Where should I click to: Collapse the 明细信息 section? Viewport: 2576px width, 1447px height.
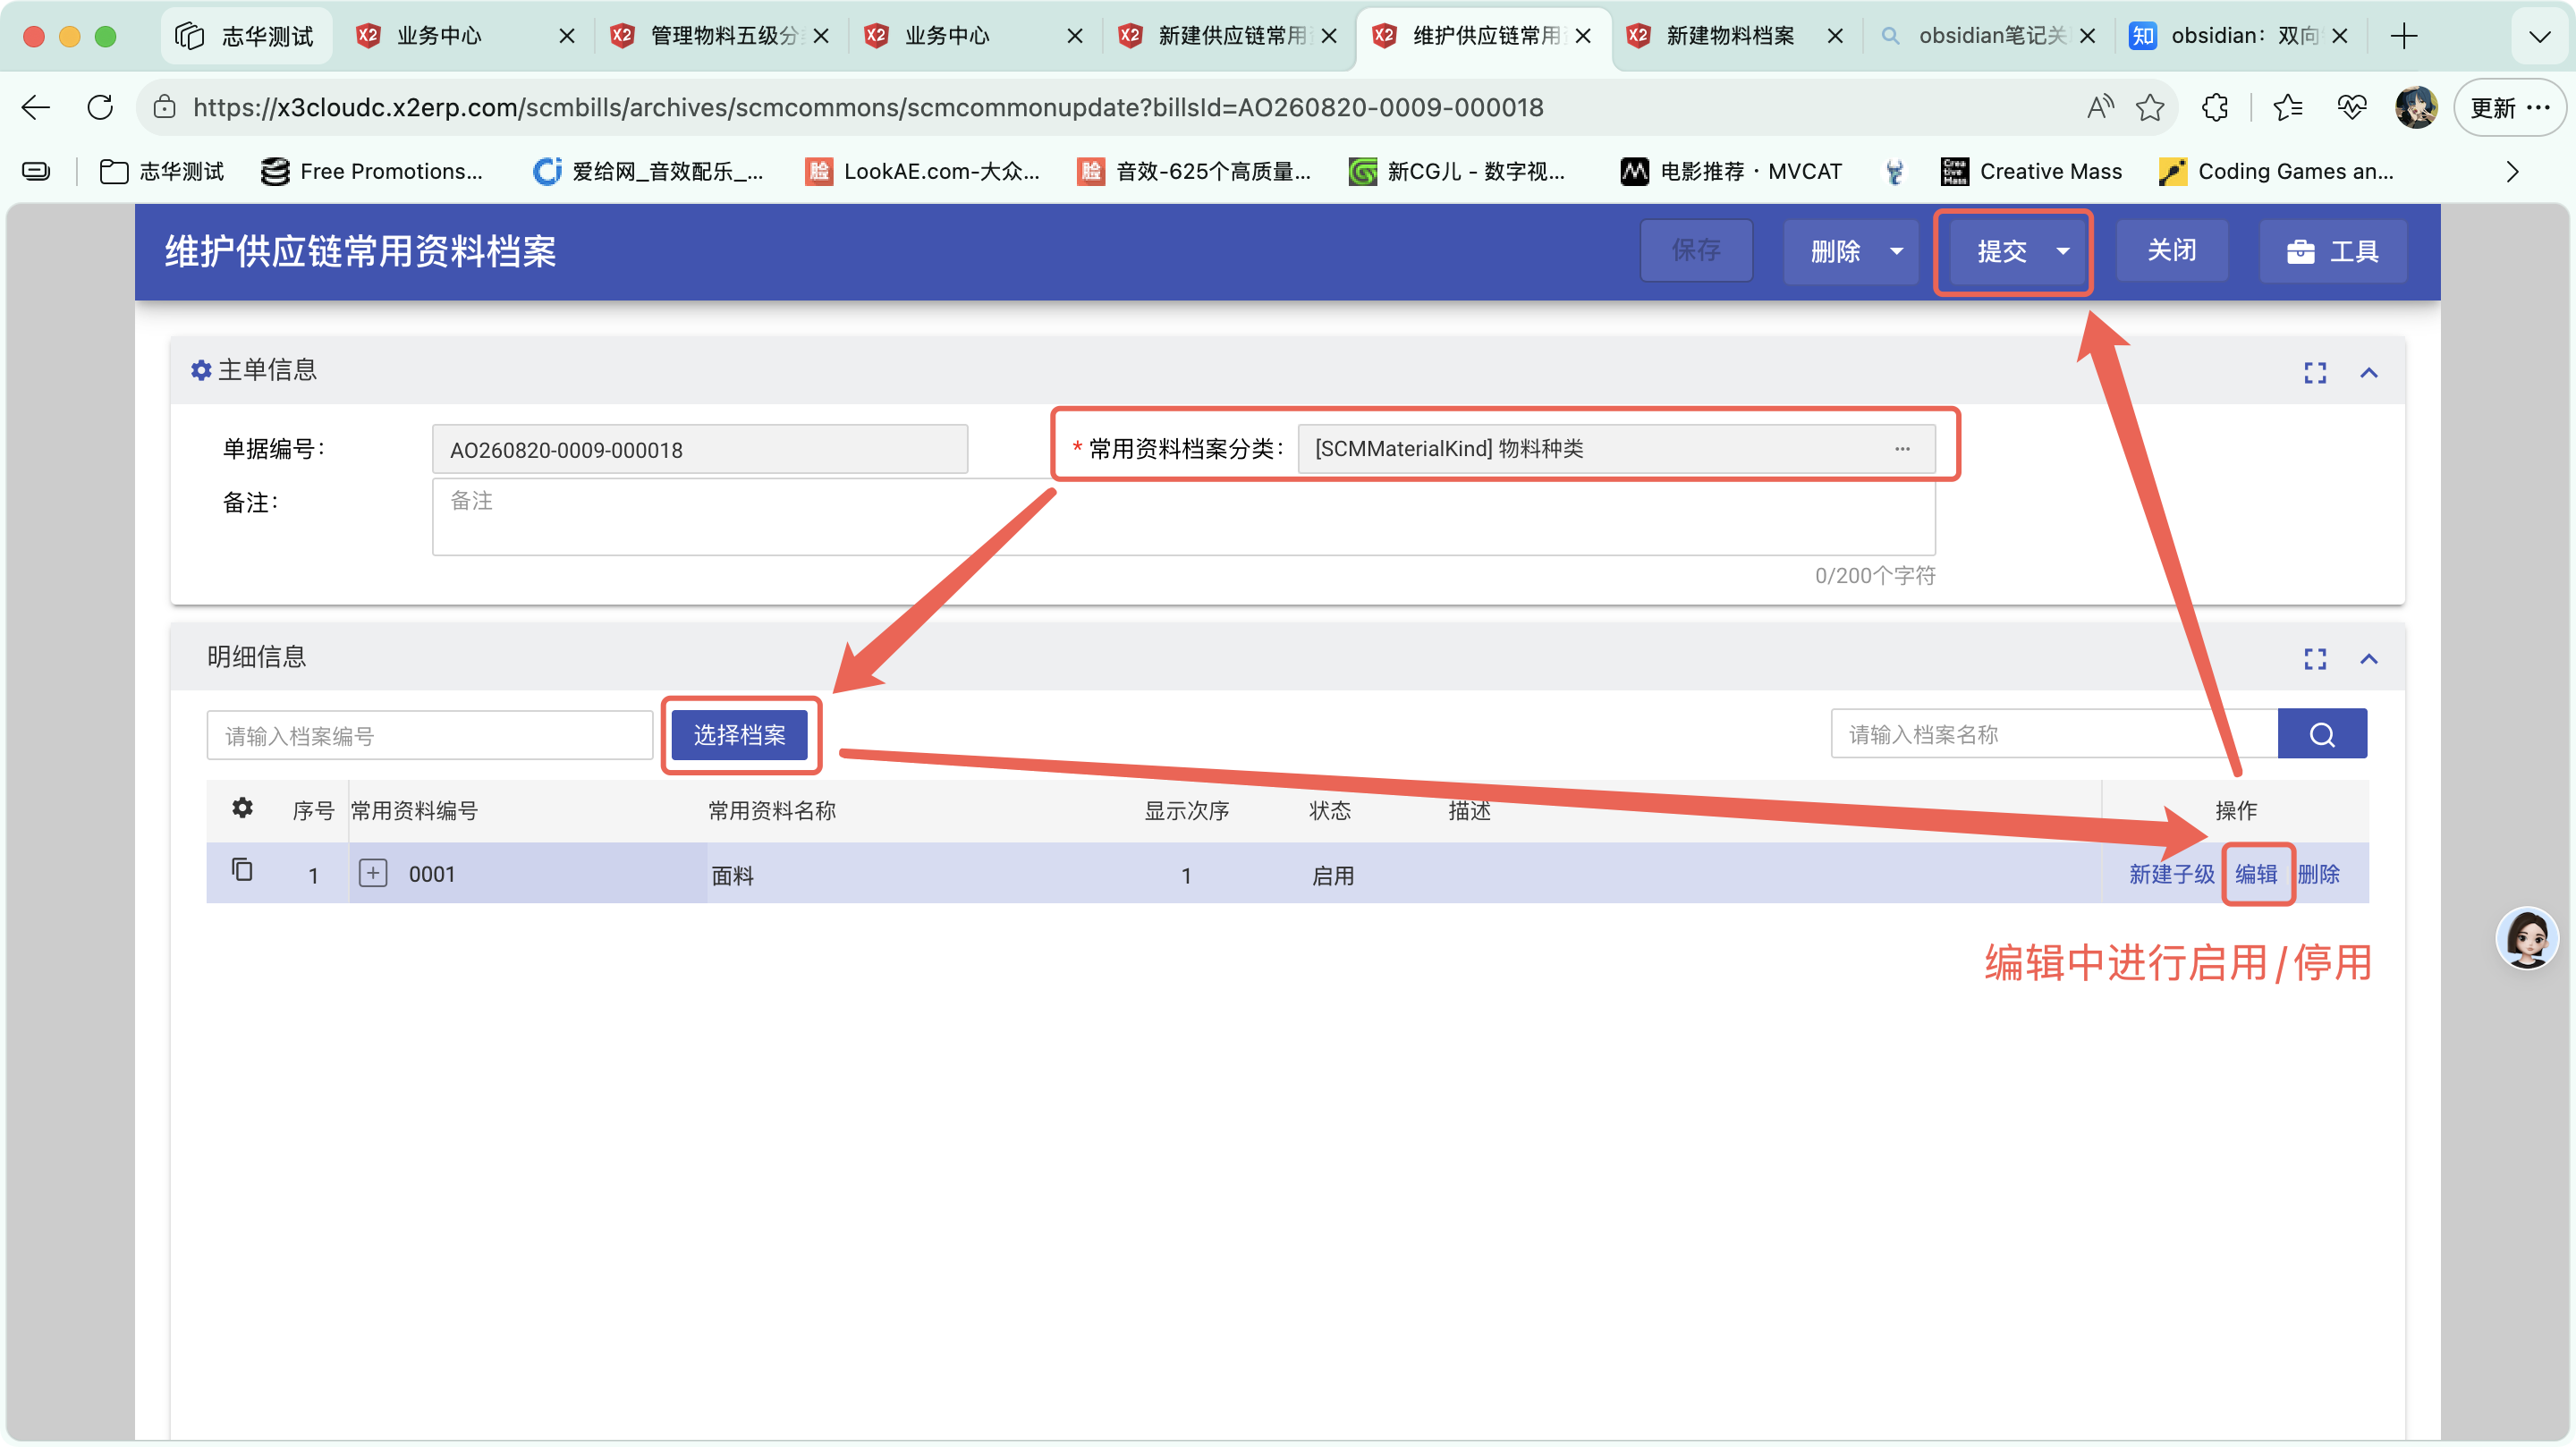tap(2368, 659)
